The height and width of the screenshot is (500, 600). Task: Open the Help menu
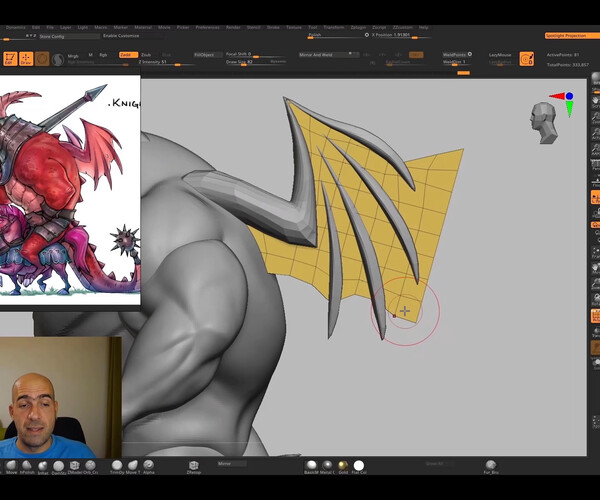tap(423, 28)
